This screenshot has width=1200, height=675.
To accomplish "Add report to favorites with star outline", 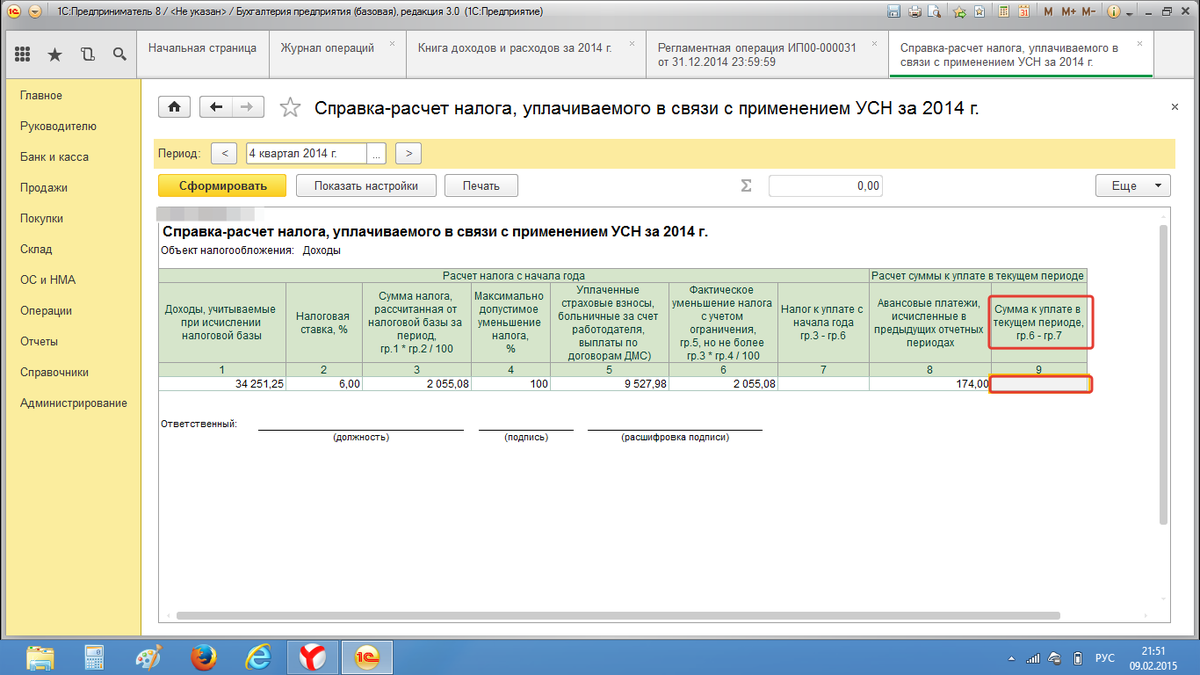I will (290, 107).
